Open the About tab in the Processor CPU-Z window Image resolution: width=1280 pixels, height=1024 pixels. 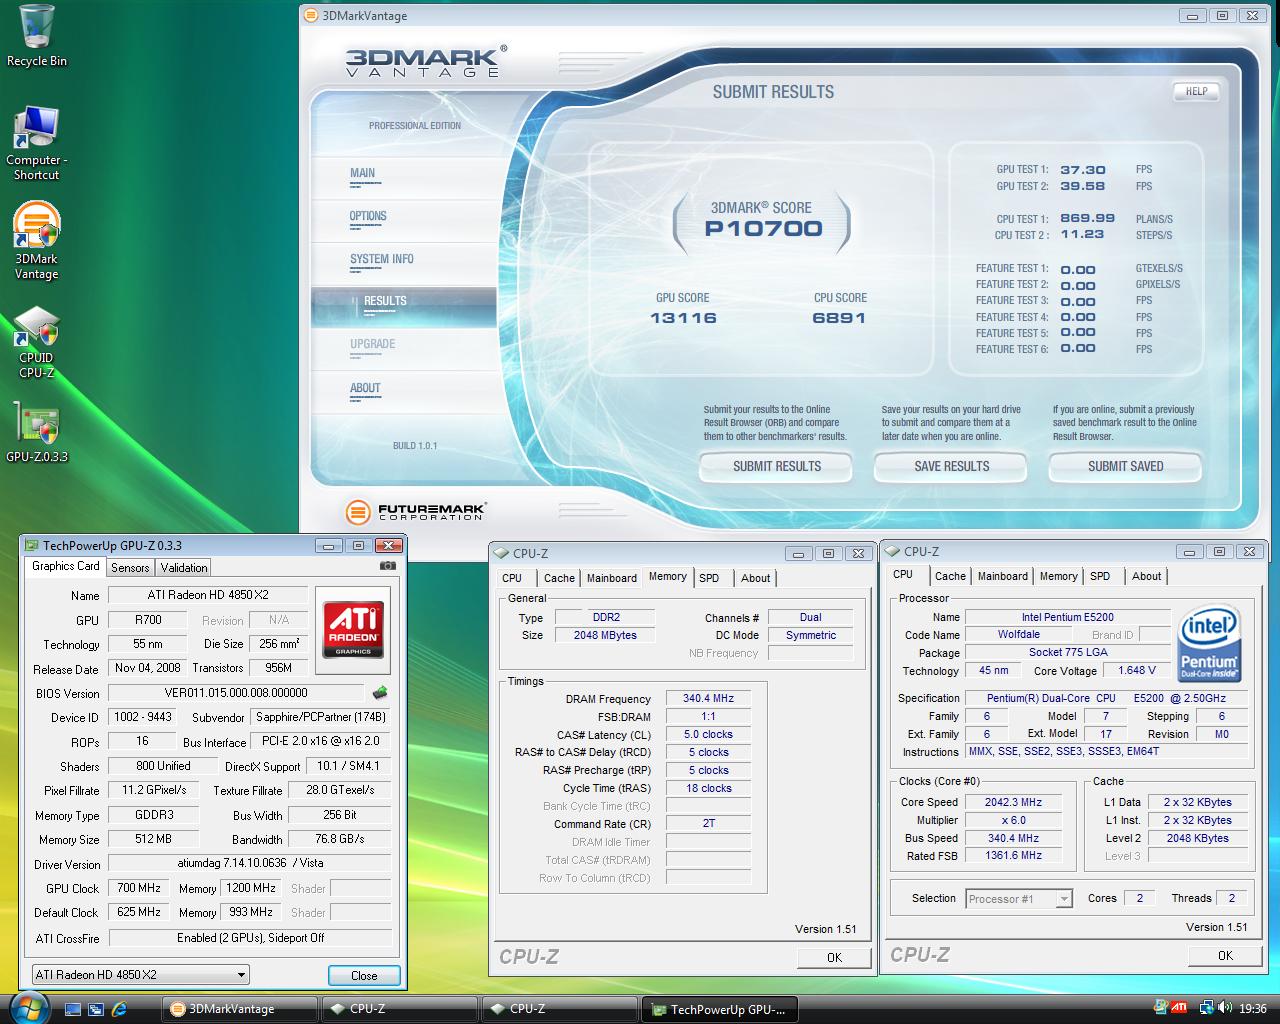tap(1146, 576)
